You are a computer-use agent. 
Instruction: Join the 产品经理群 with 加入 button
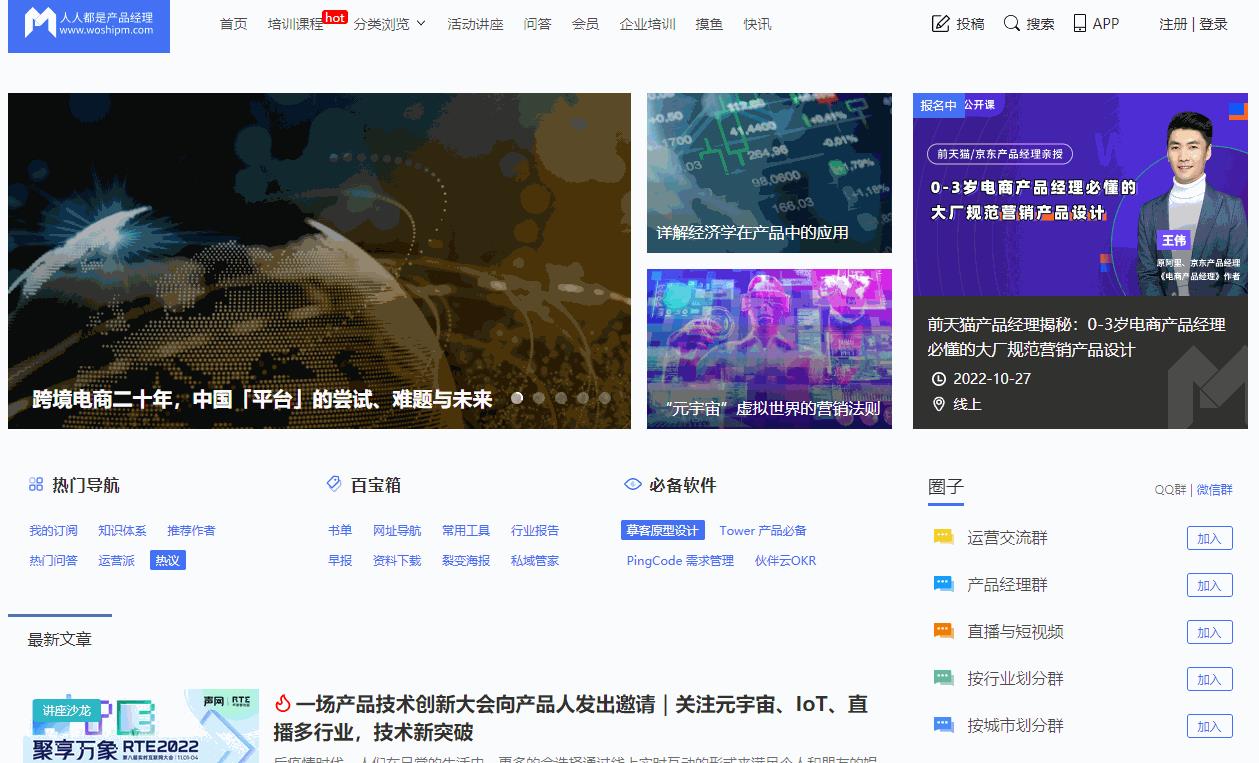click(1209, 585)
